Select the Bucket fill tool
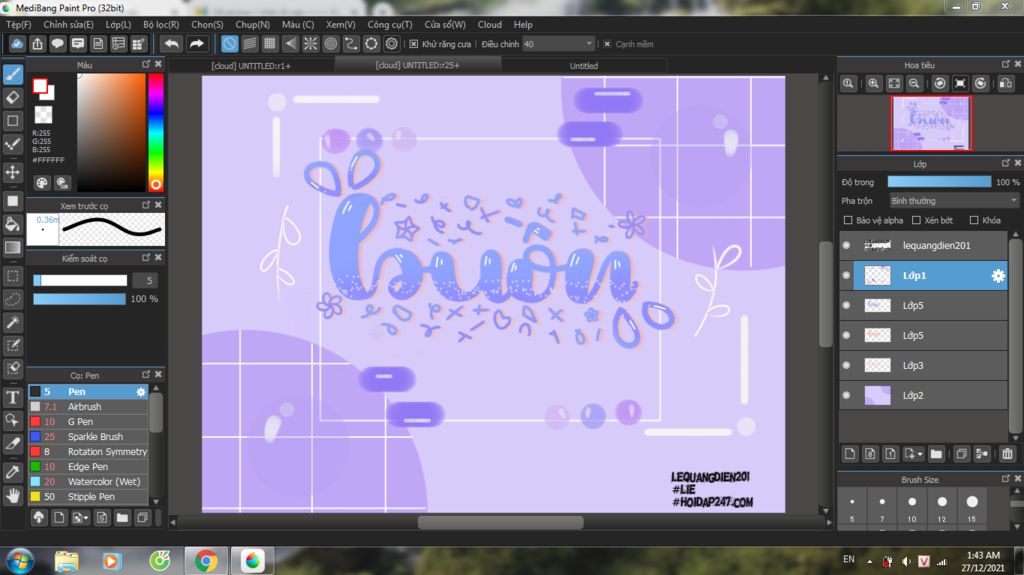Screen dimensions: 1024x575 pyautogui.click(x=12, y=225)
